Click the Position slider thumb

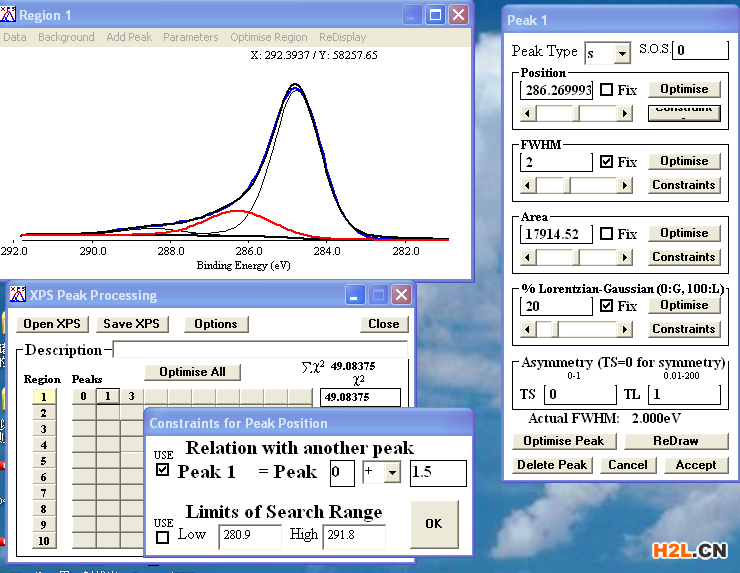click(x=576, y=113)
